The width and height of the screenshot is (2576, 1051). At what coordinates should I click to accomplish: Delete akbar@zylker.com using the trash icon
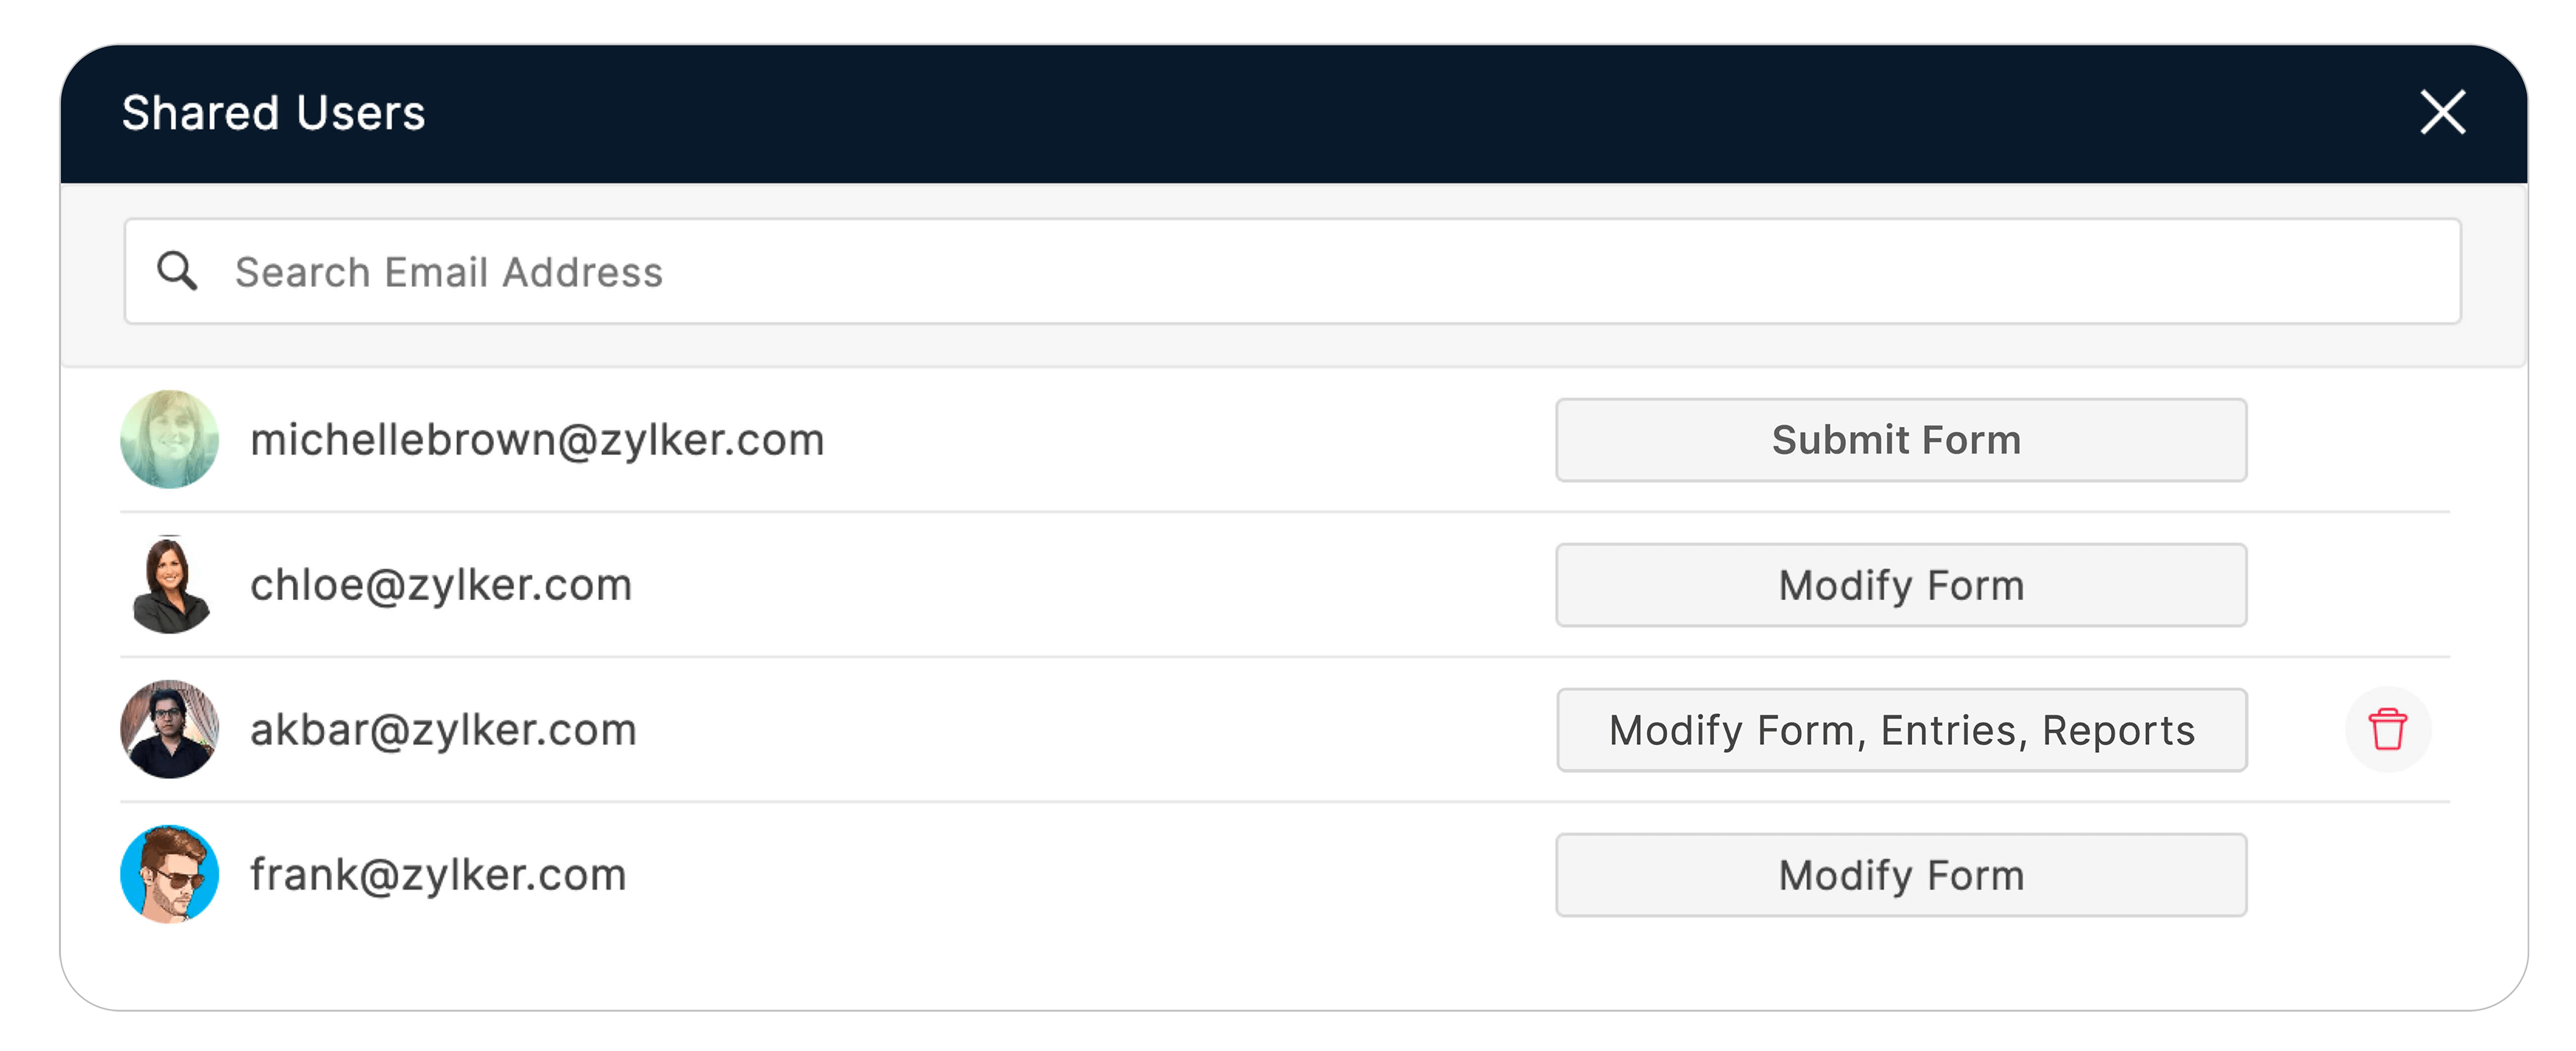pyautogui.click(x=2387, y=729)
